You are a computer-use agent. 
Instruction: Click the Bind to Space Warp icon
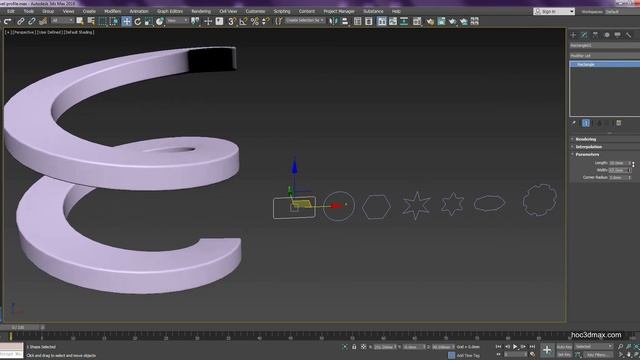click(42, 21)
